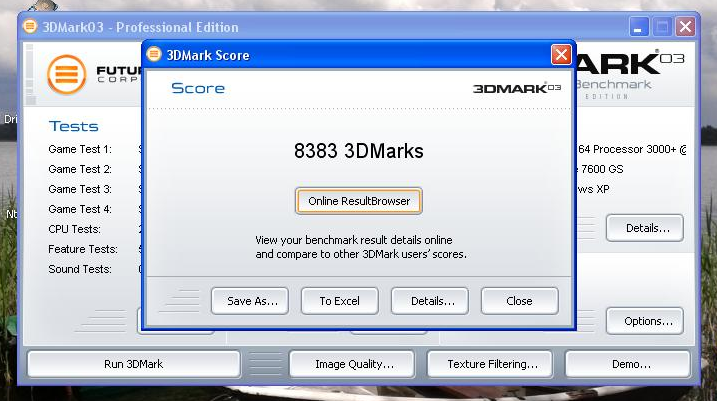Screen dimensions: 717x401
Task: Export the result using To Excel
Action: coord(339,301)
